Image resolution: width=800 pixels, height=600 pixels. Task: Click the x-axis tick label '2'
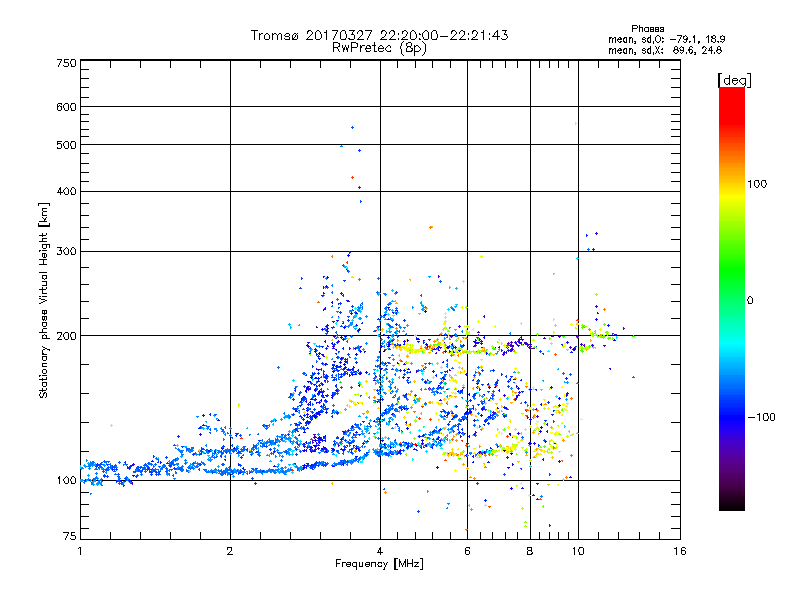tap(230, 551)
